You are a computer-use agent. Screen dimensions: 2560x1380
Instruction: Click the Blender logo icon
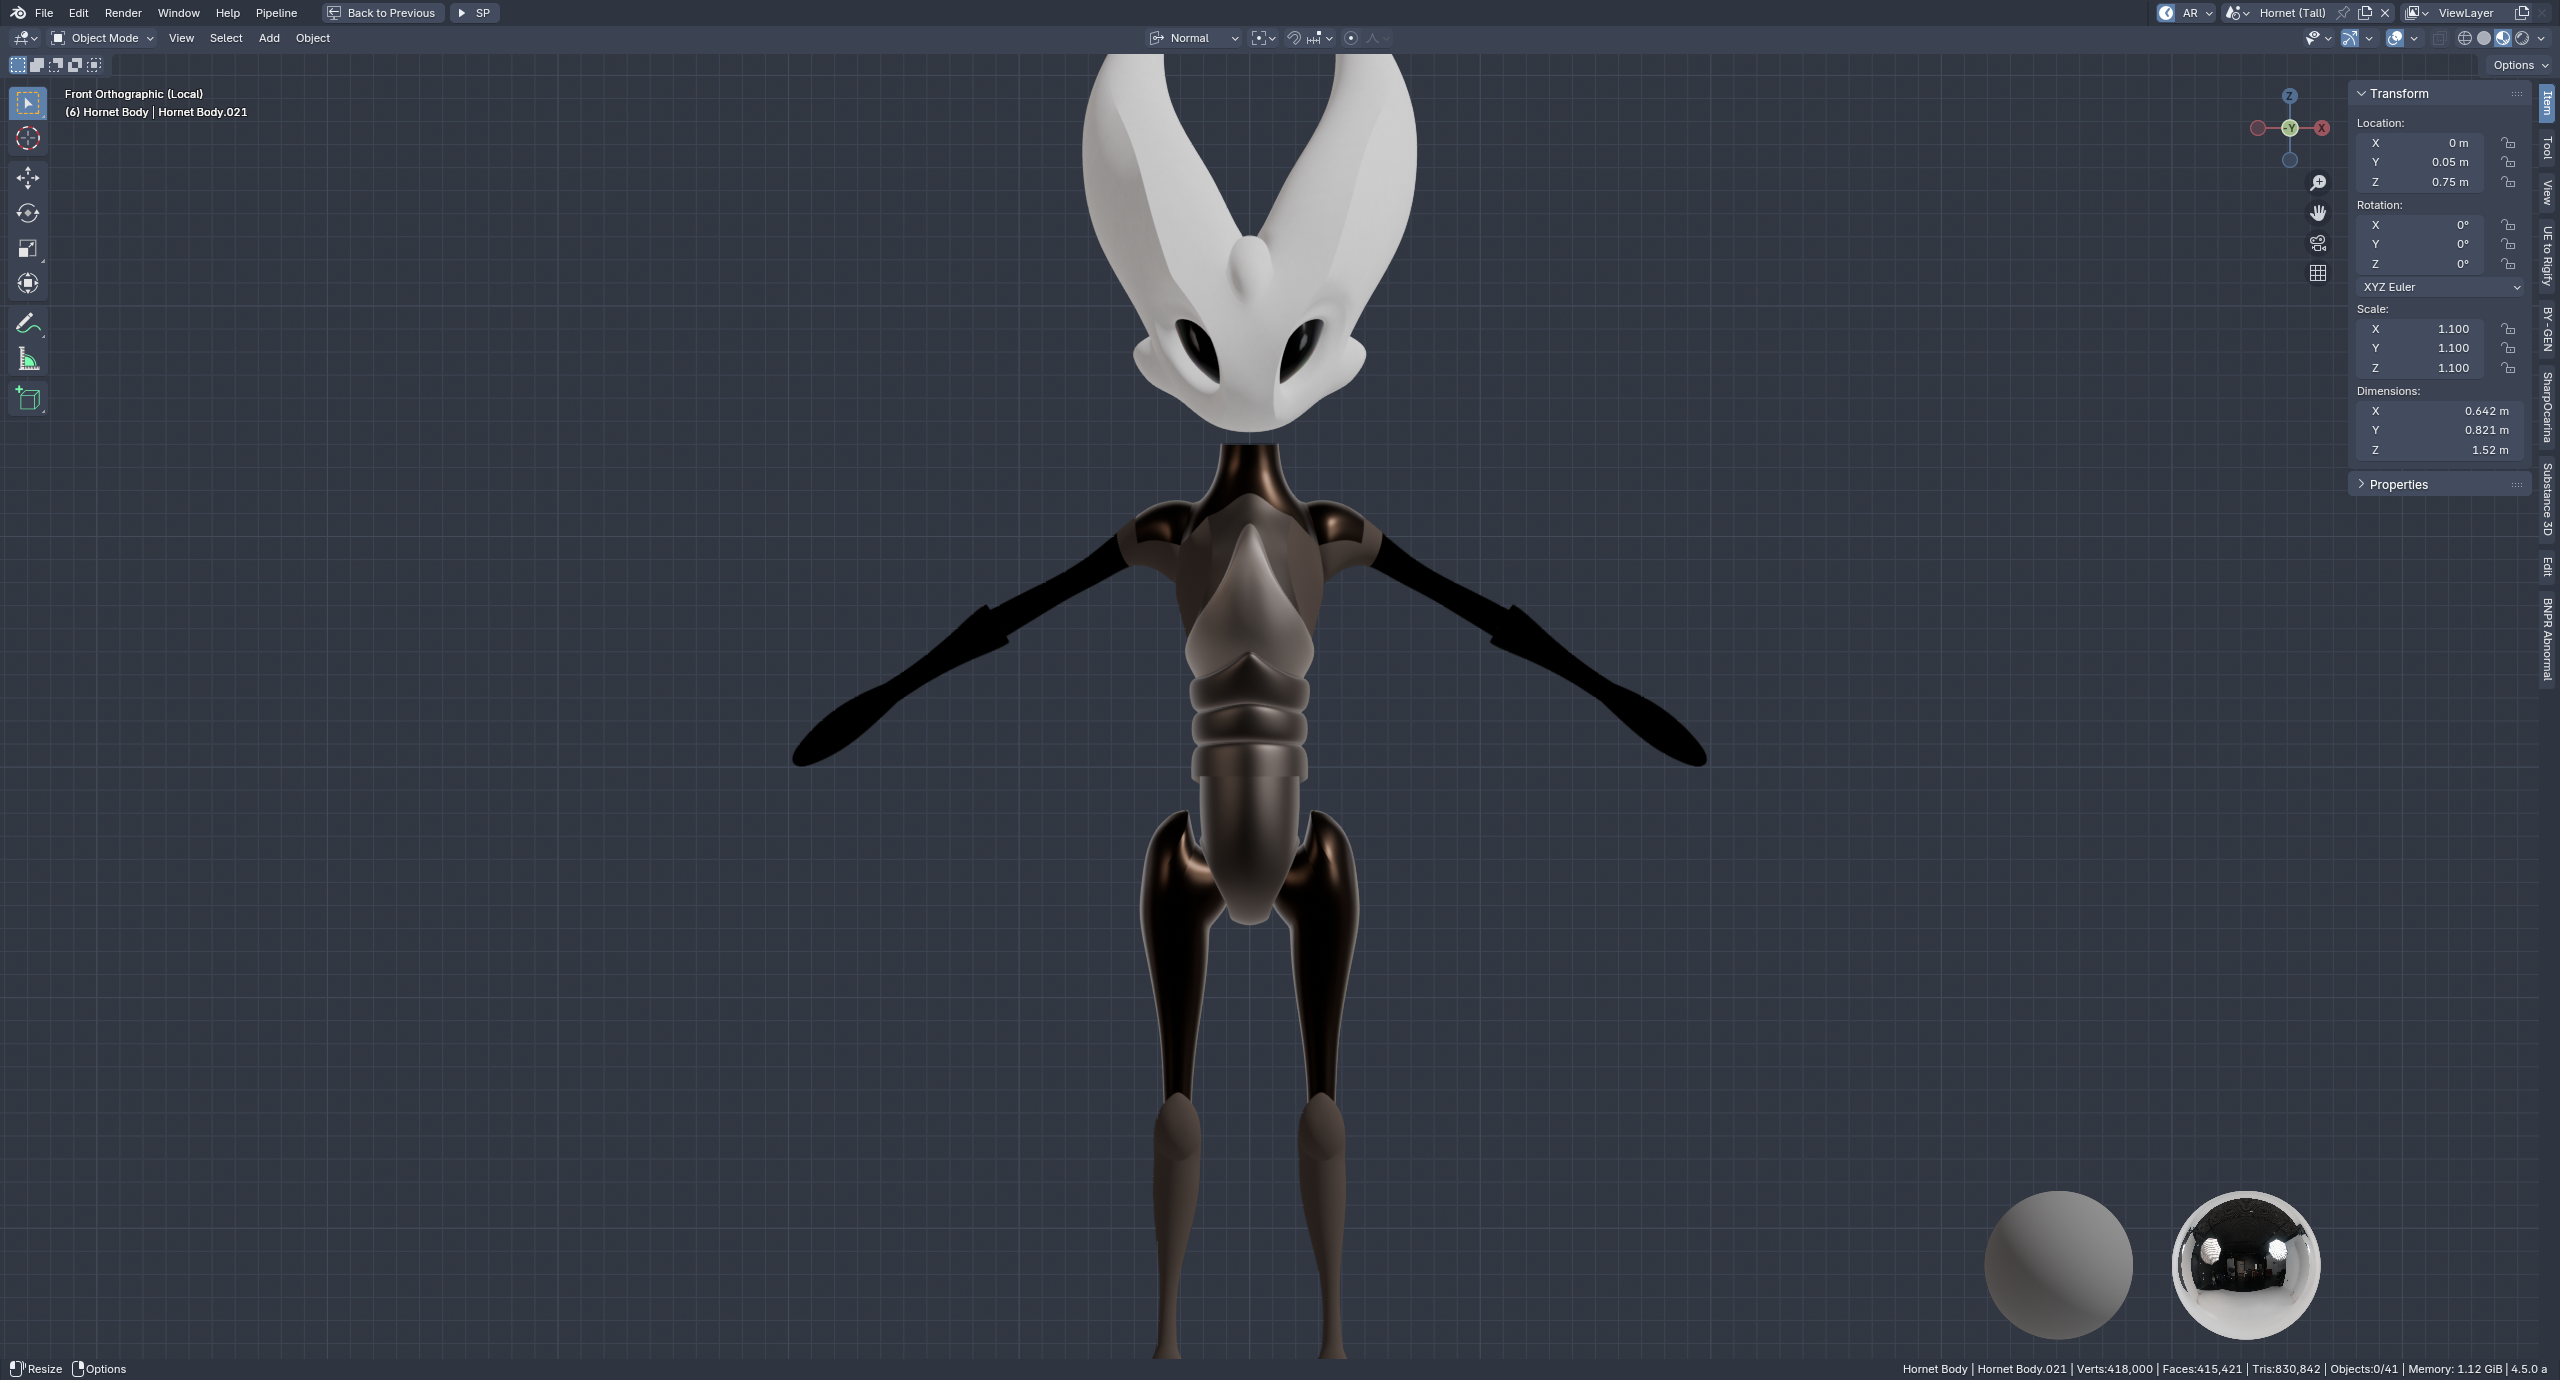[18, 13]
